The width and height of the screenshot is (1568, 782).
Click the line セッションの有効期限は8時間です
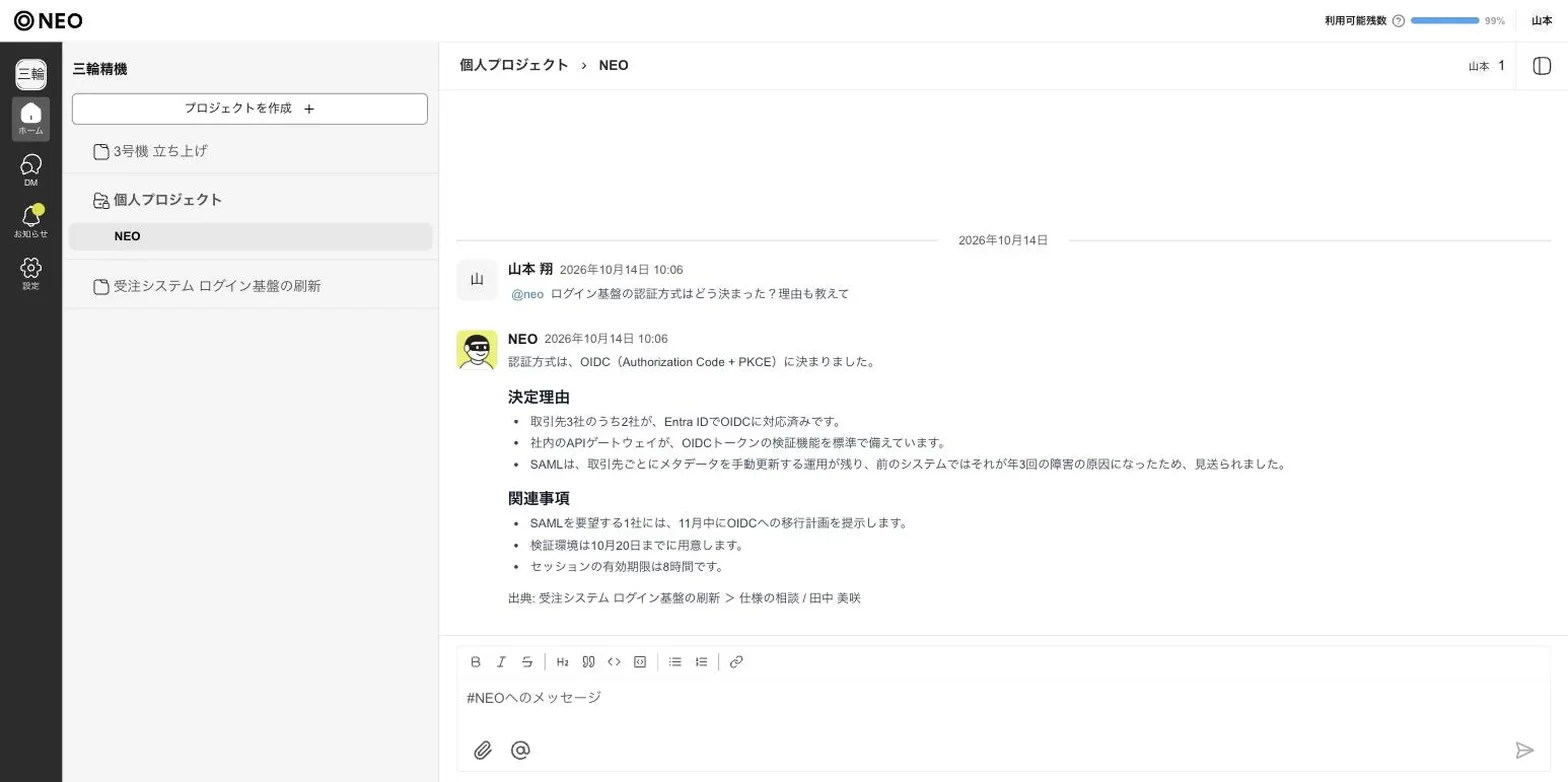tap(626, 567)
